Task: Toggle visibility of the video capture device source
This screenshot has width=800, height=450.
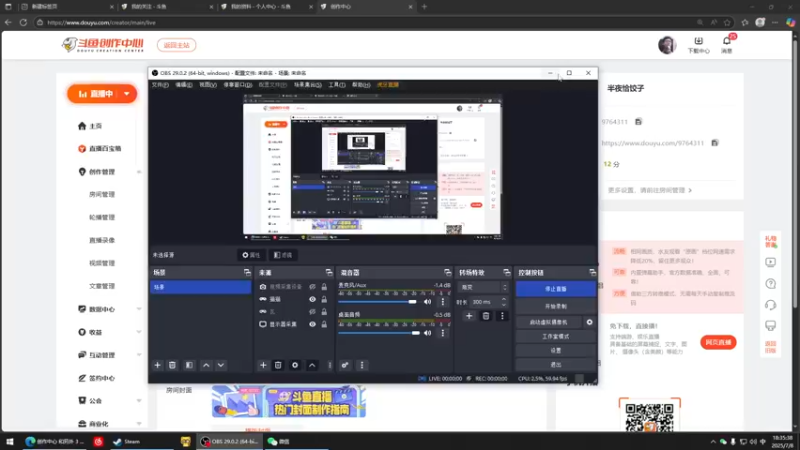Action: [x=312, y=287]
